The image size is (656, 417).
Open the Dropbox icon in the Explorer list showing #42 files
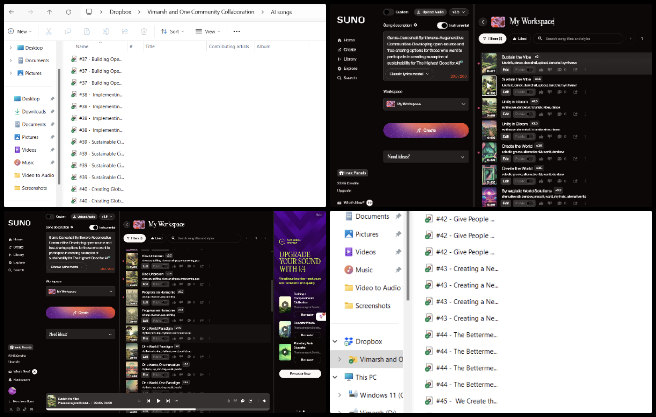(348, 341)
